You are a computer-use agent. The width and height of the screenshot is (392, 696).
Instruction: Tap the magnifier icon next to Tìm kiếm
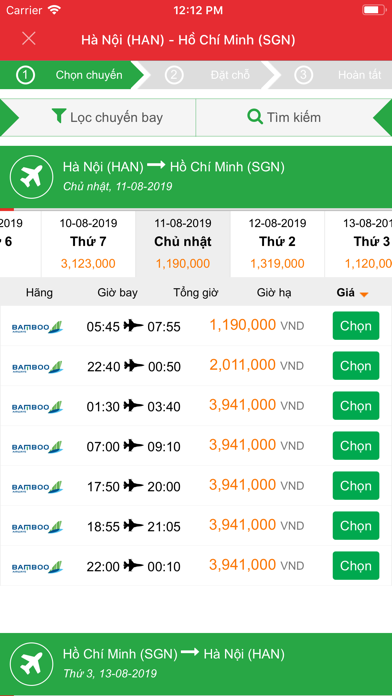coord(255,117)
